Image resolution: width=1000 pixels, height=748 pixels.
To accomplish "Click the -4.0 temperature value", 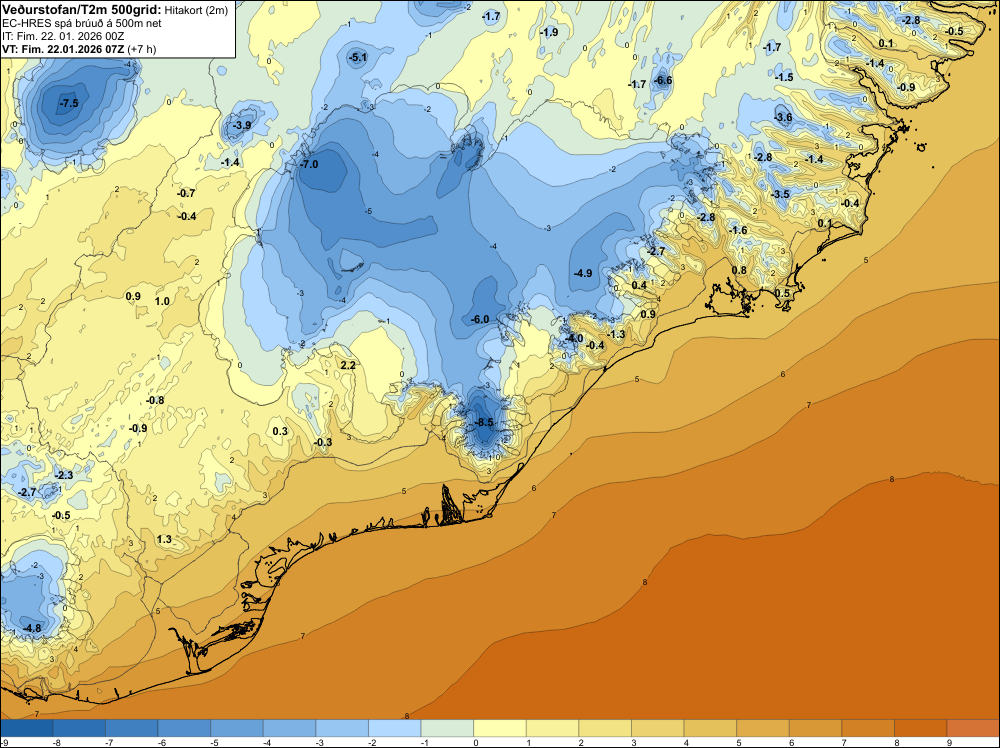I will coord(573,338).
